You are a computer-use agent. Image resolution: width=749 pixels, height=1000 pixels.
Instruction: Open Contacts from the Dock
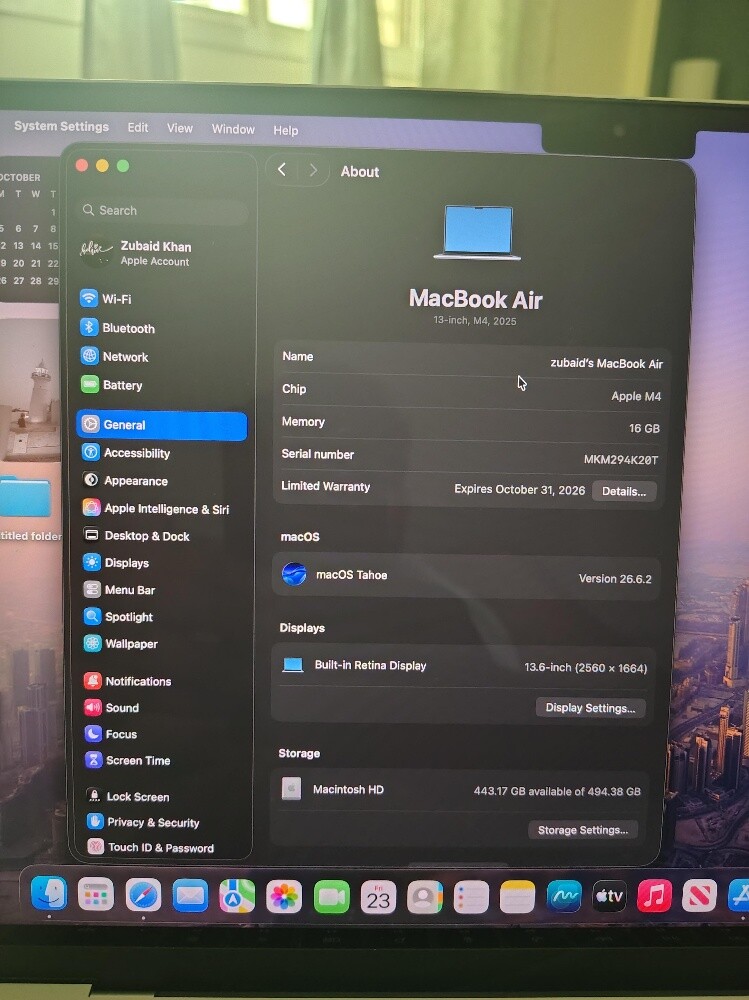pos(425,897)
